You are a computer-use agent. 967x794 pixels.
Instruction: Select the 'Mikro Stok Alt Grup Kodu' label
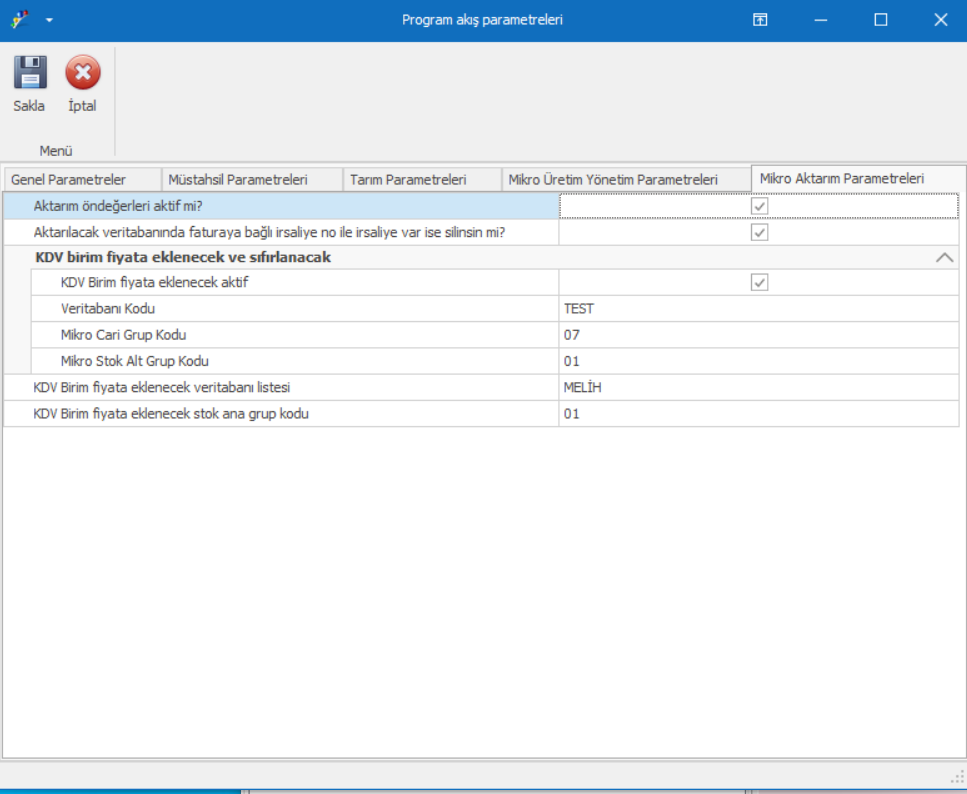click(x=134, y=361)
